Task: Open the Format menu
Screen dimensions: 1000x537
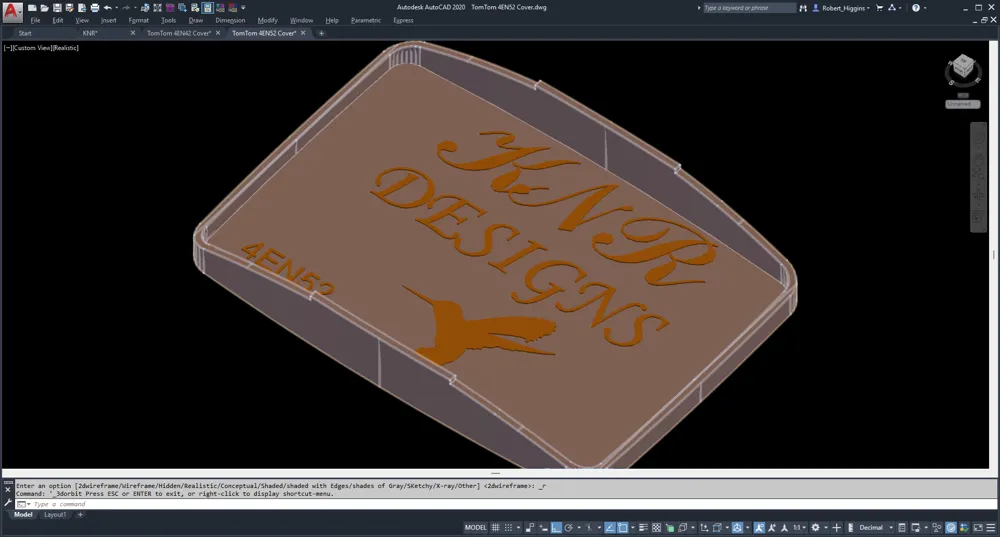Action: tap(138, 20)
